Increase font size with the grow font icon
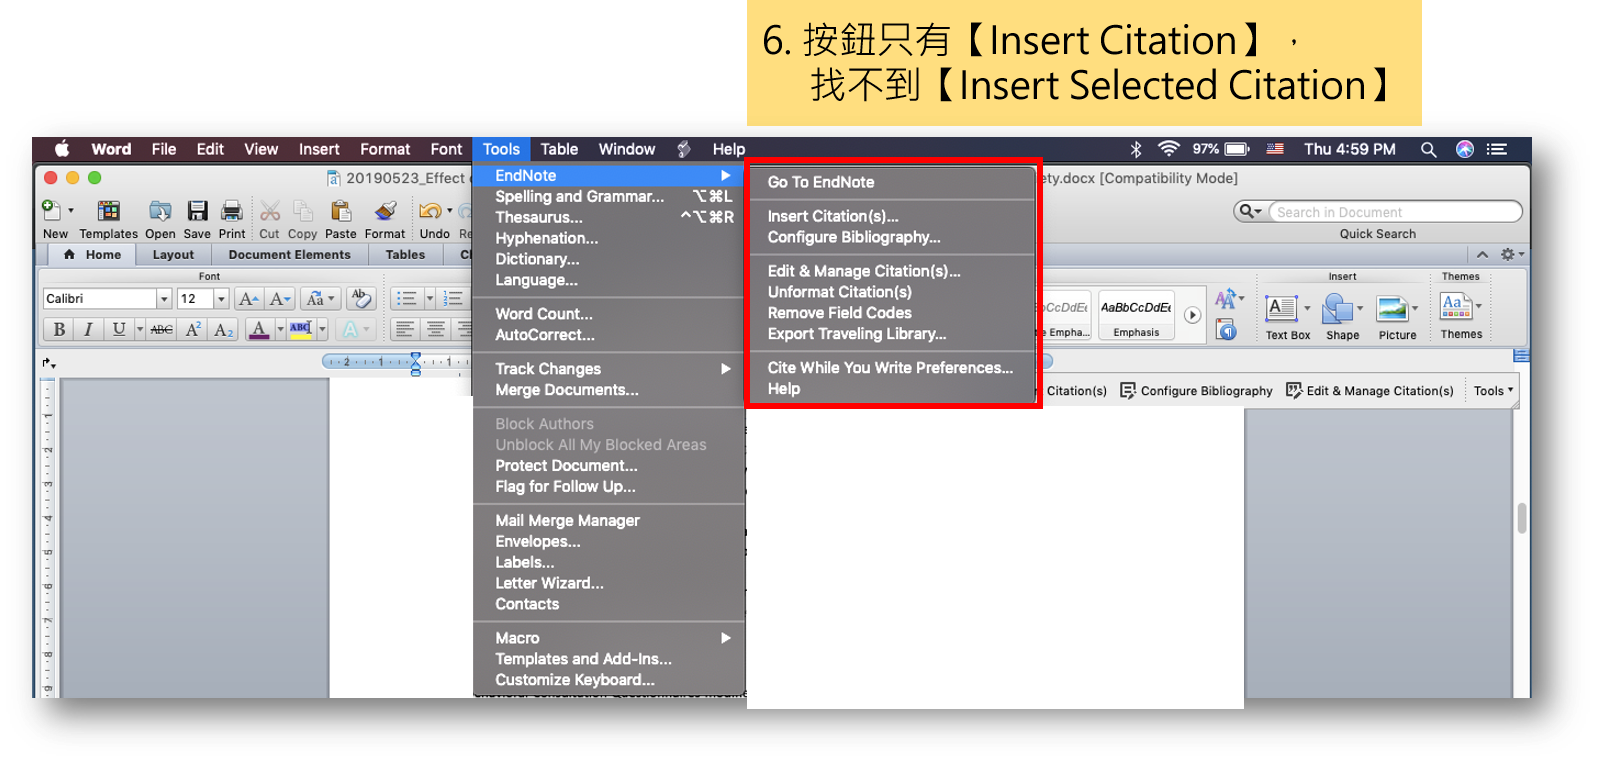The width and height of the screenshot is (1597, 763). point(249,299)
